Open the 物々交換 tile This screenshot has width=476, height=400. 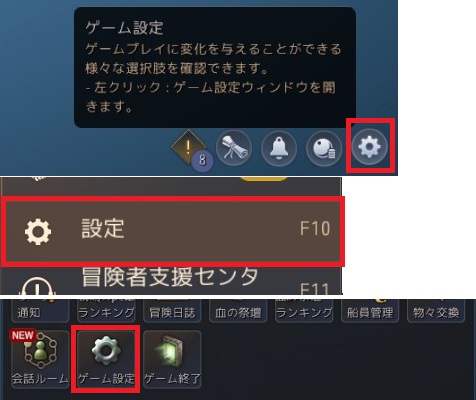coord(436,311)
